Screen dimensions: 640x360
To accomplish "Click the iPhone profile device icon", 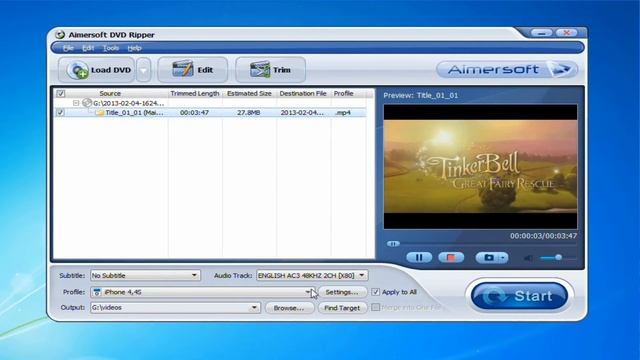I will point(97,292).
